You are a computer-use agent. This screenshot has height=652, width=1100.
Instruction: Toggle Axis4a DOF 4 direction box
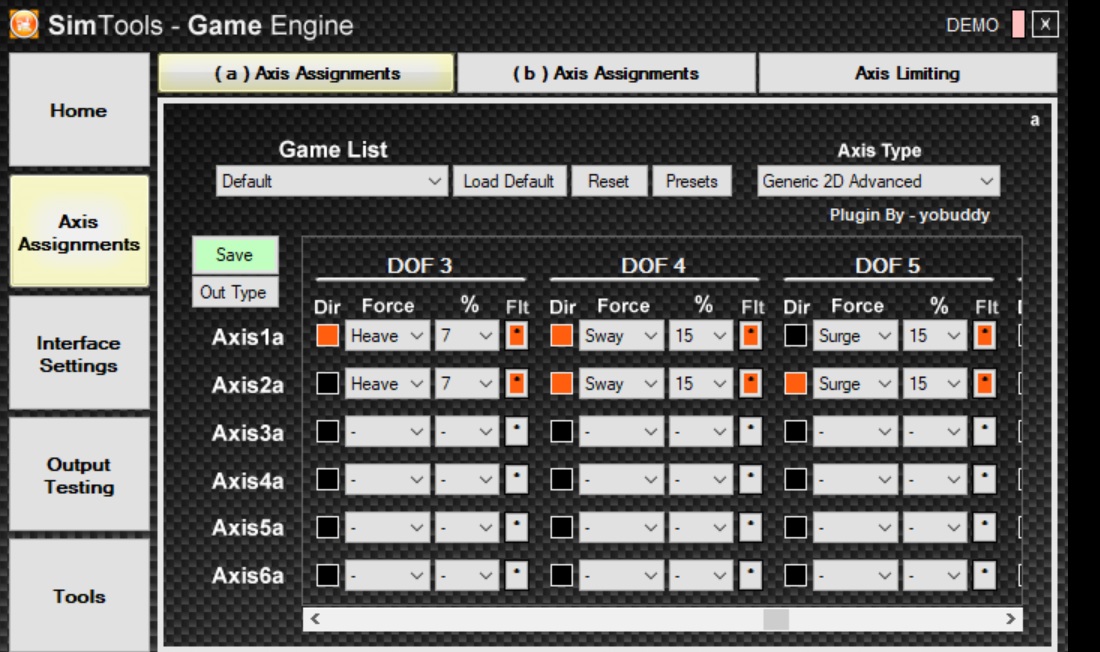pos(561,479)
